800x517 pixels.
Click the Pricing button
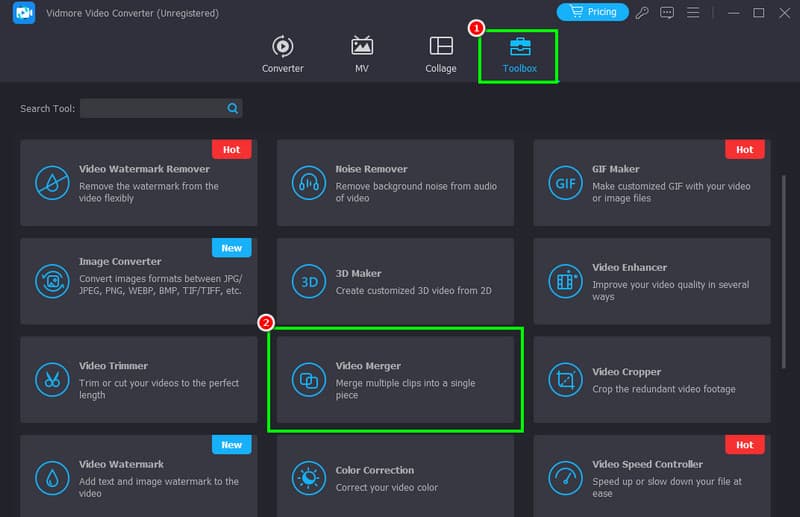point(592,12)
